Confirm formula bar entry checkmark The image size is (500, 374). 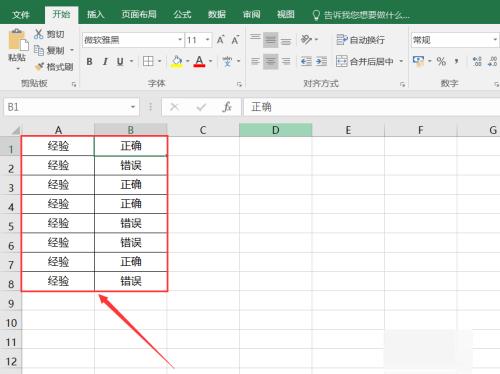(201, 107)
